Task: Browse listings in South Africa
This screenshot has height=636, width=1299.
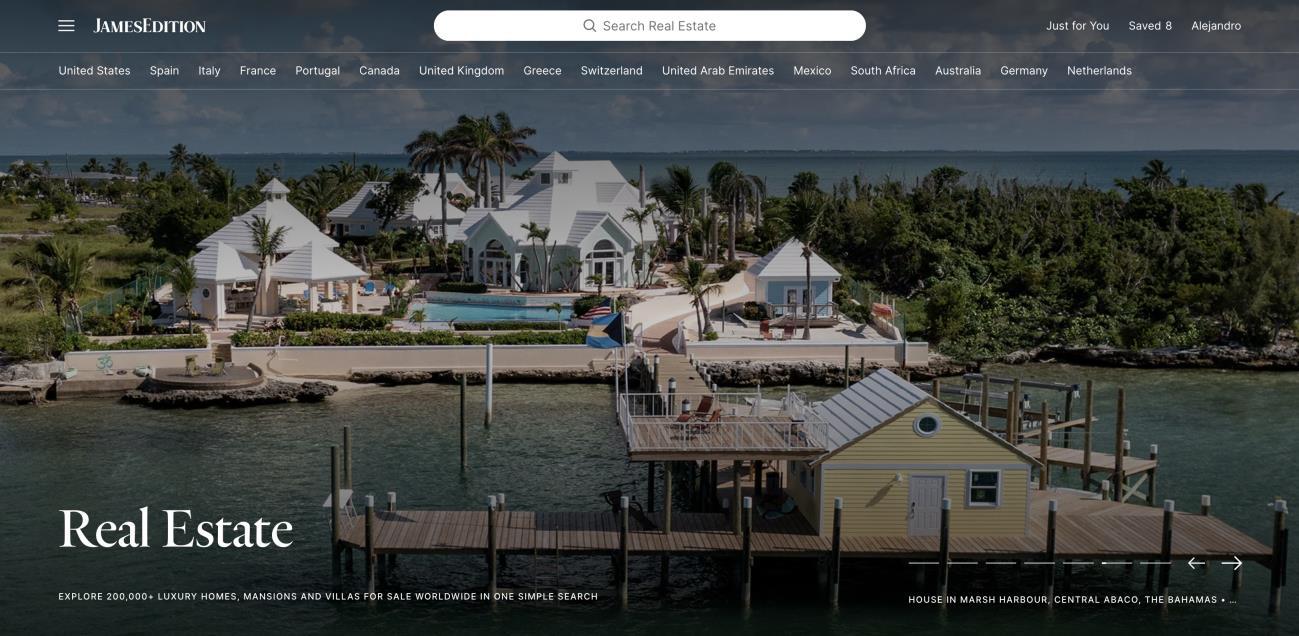Action: [x=883, y=71]
